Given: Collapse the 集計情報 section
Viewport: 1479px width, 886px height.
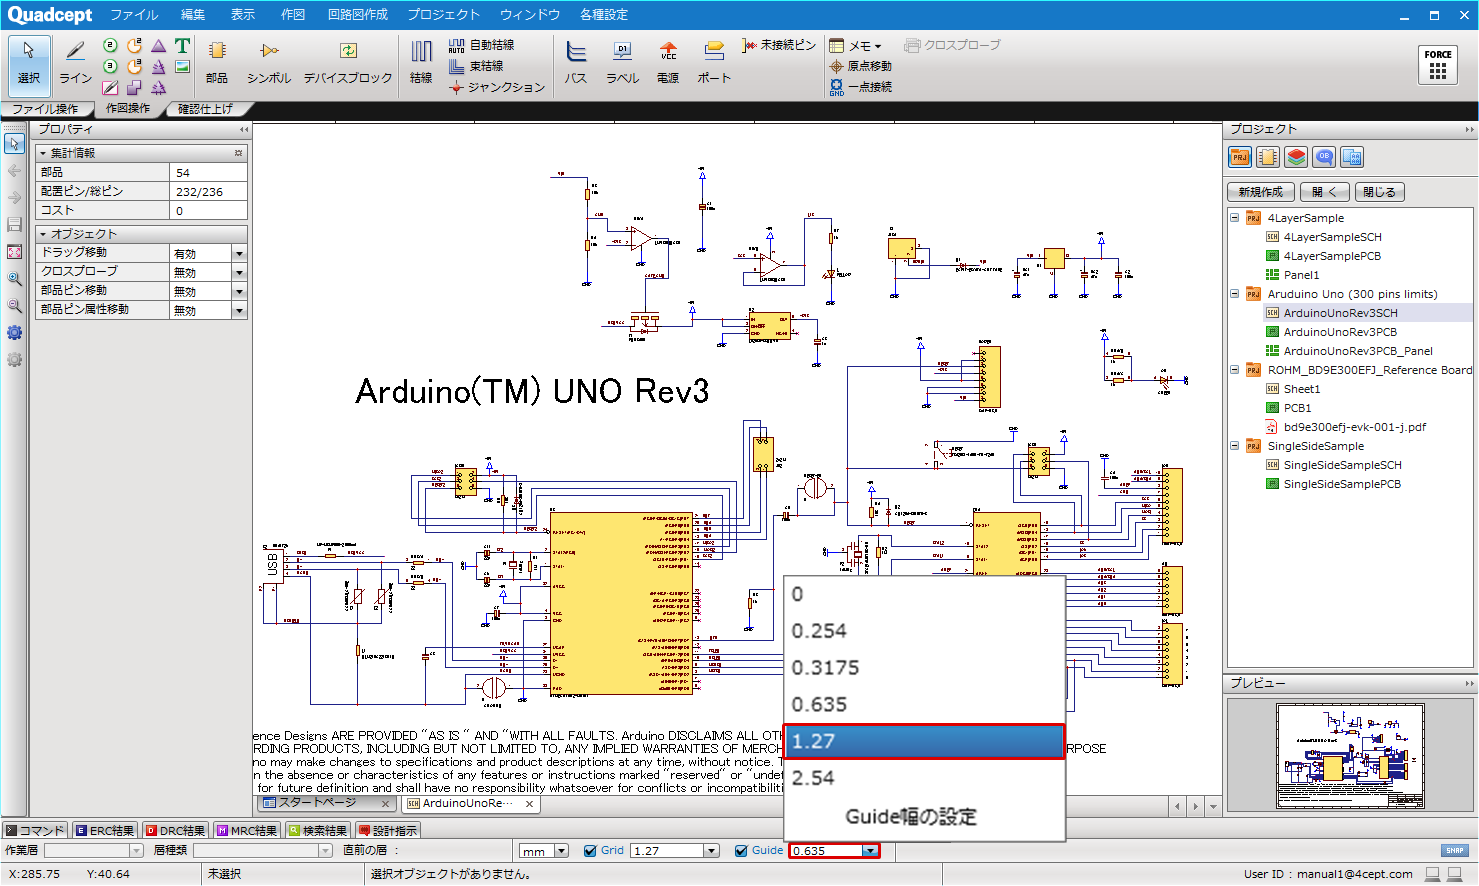Looking at the screenshot, I should tap(43, 153).
